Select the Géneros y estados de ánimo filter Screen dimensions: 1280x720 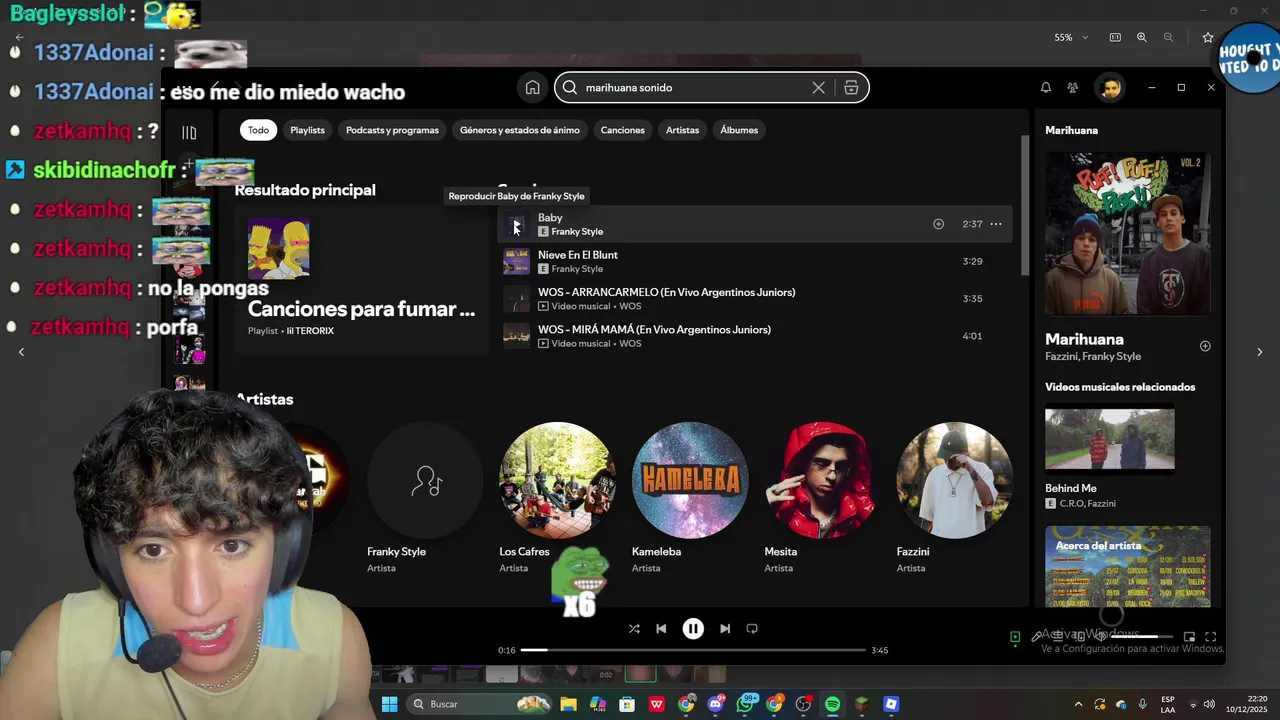coord(519,130)
